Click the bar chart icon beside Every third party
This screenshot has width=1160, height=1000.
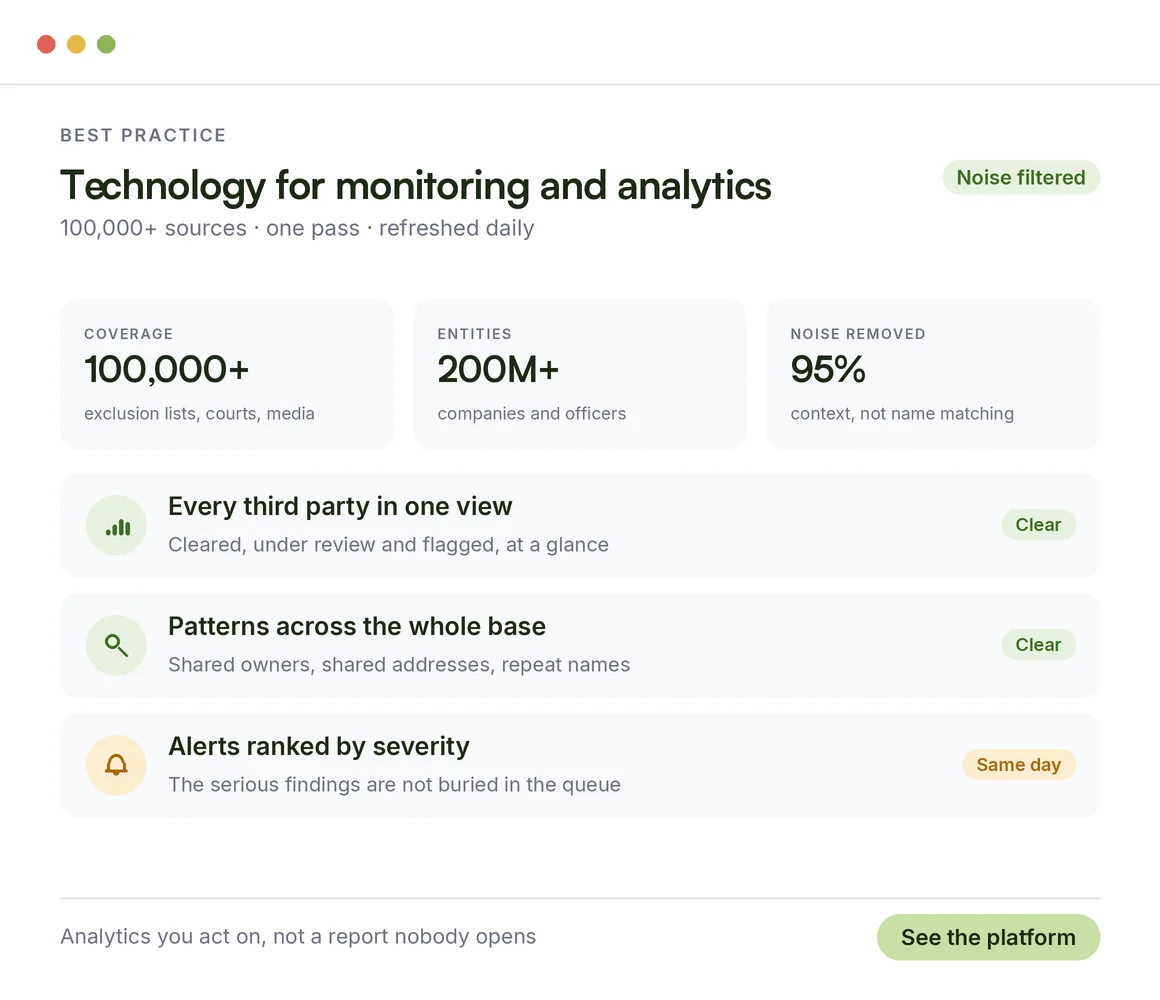117,526
